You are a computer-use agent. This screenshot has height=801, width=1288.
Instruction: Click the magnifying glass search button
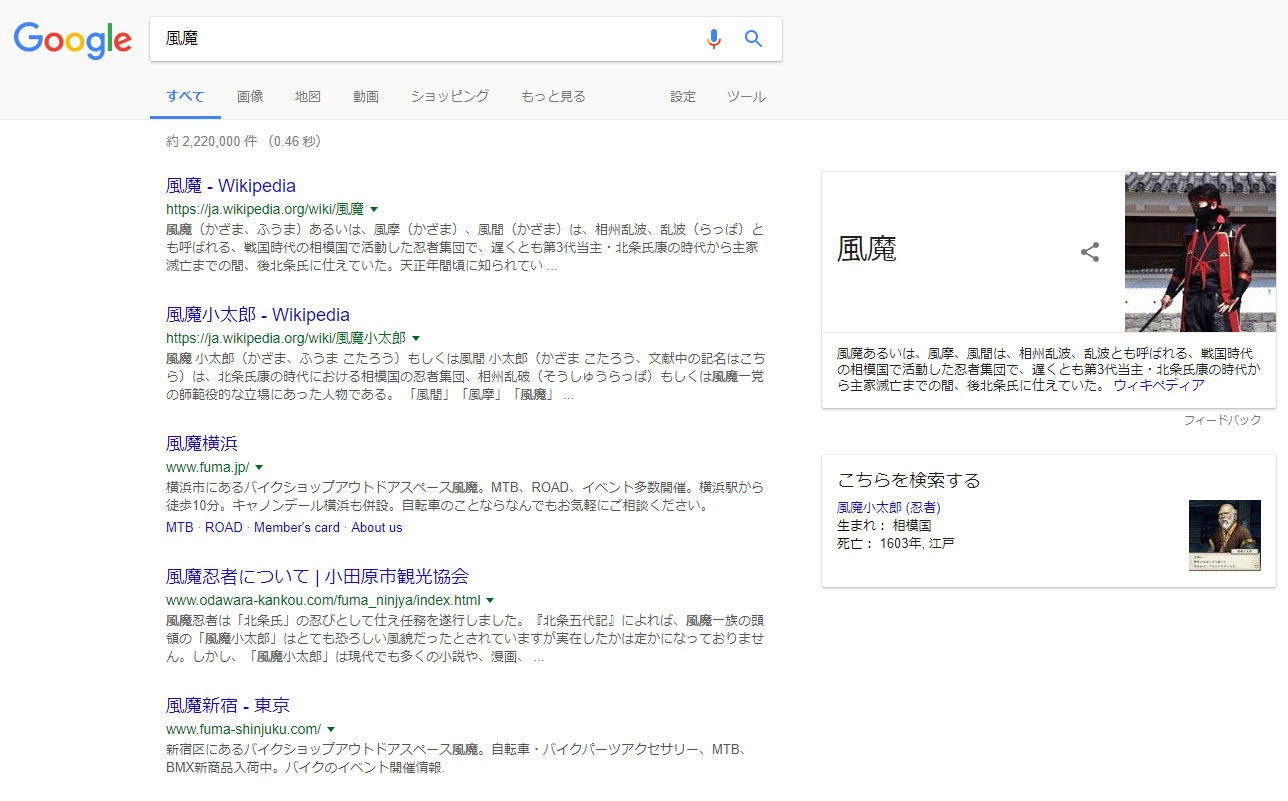(x=753, y=39)
